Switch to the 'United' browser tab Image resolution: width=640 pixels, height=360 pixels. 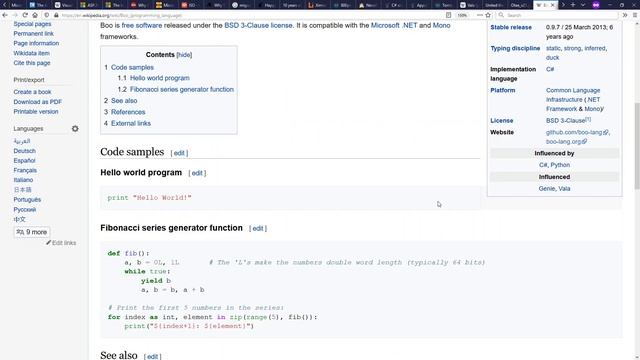[494, 5]
